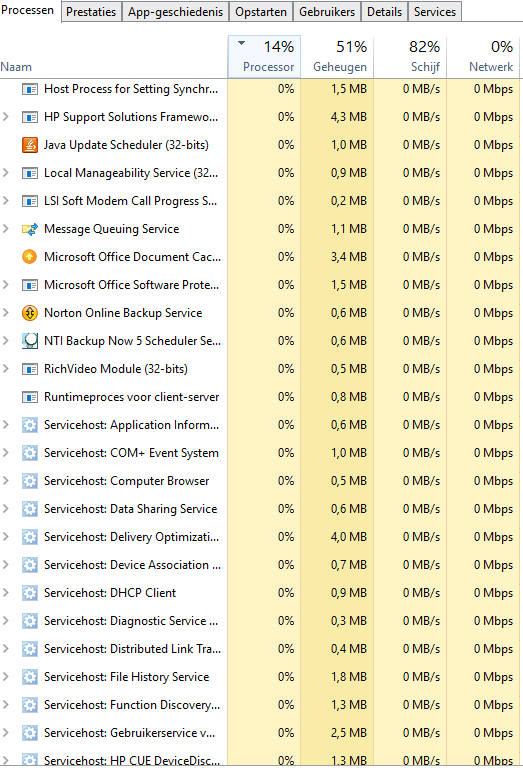Click the NTI Backup Now 5 Scheduler icon
The image size is (523, 771).
[30, 341]
